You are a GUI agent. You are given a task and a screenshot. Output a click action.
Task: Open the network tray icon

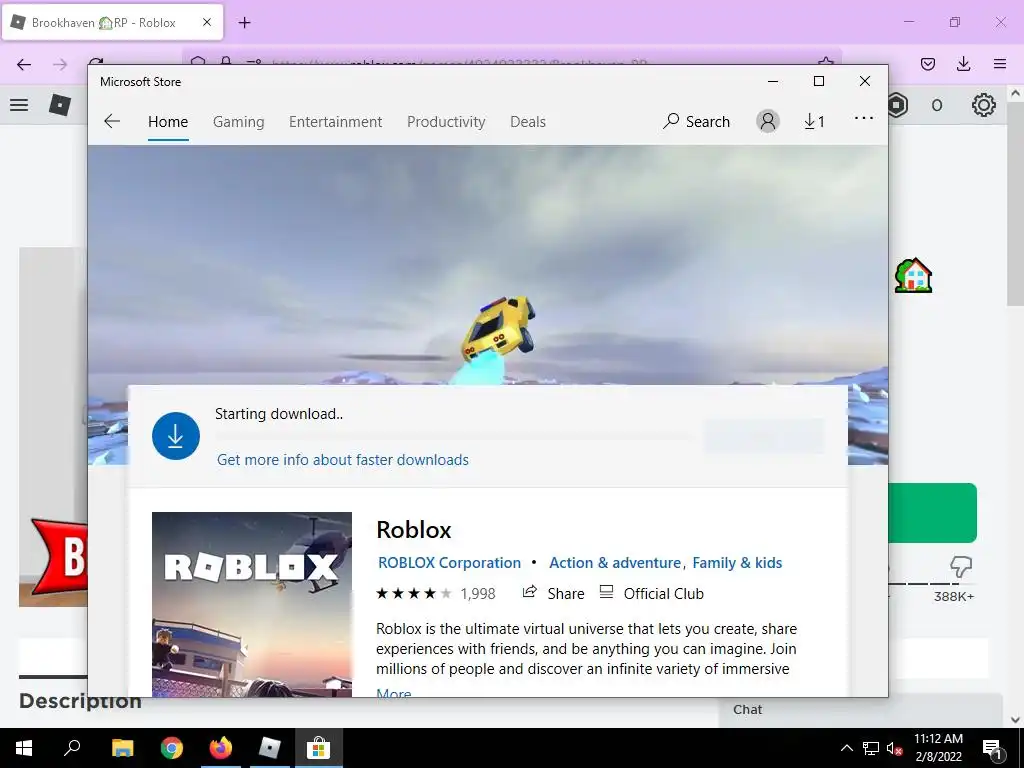(871, 748)
